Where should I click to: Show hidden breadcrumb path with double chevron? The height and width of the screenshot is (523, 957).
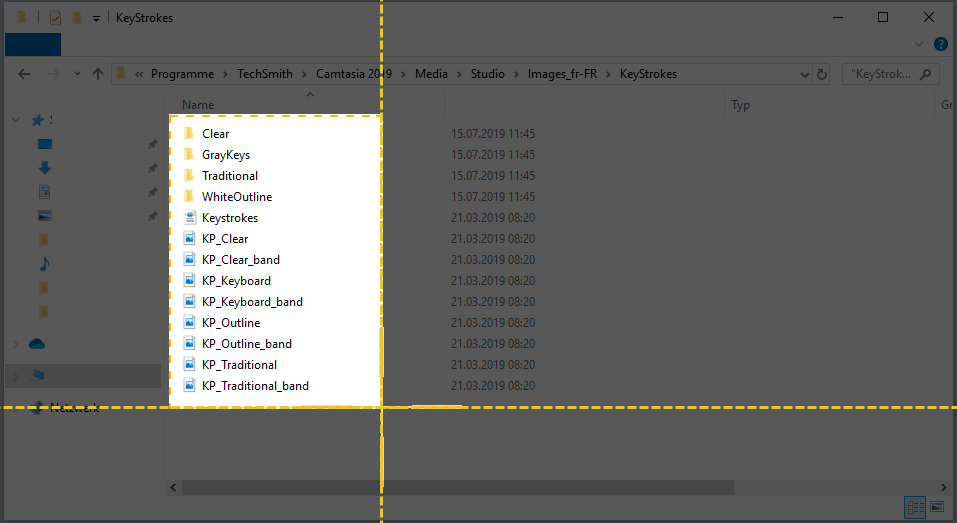click(x=139, y=74)
